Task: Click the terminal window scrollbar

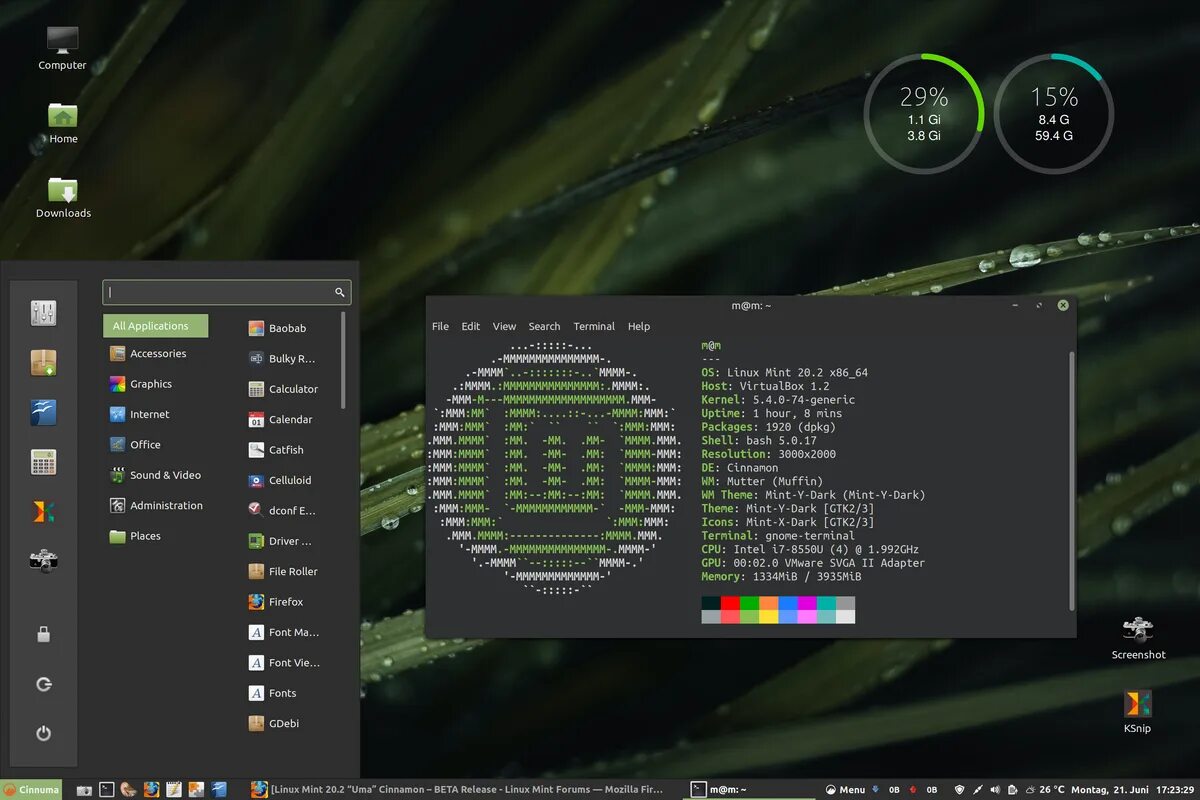Action: tap(1072, 480)
